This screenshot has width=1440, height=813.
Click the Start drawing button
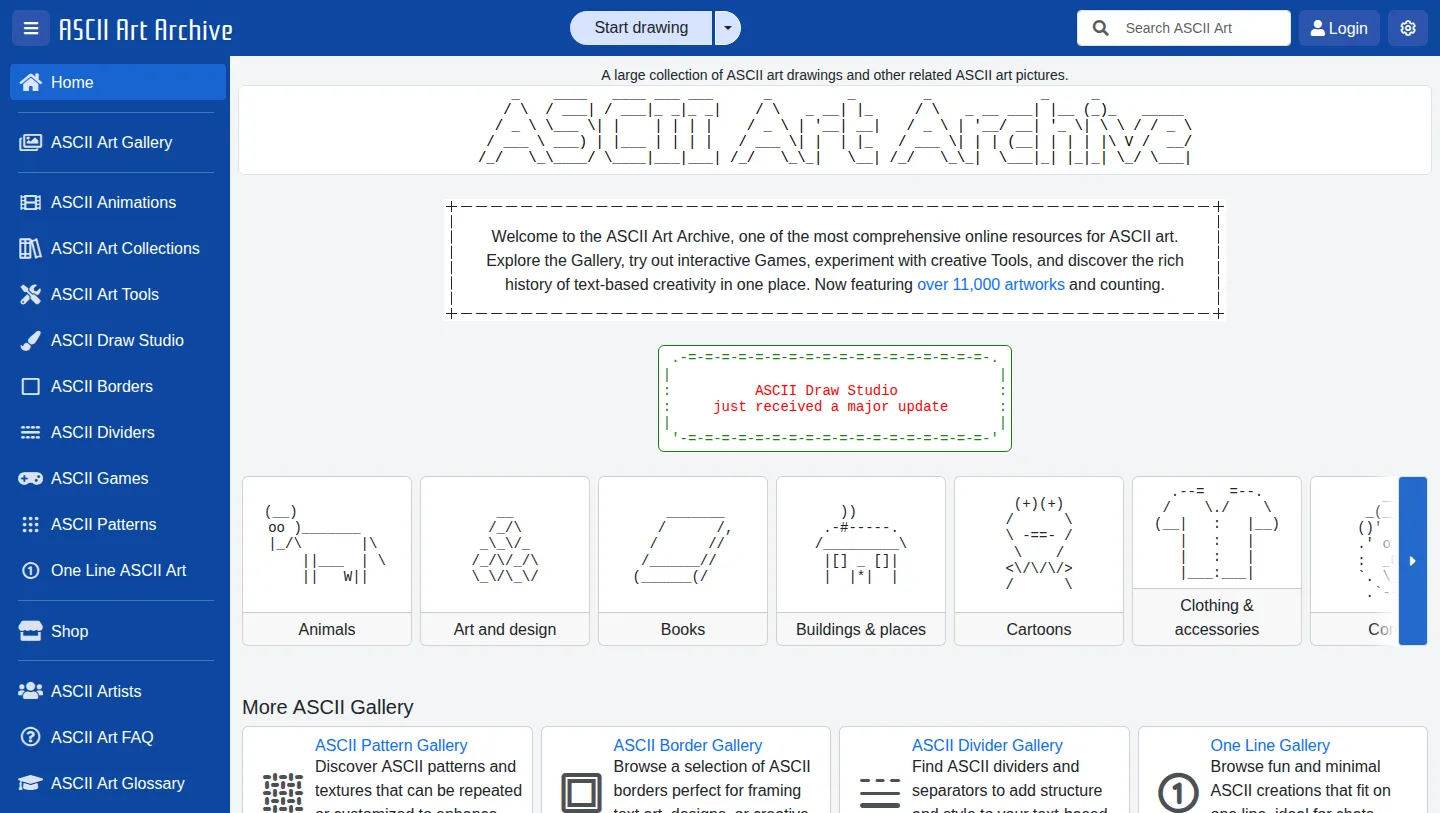tap(641, 28)
